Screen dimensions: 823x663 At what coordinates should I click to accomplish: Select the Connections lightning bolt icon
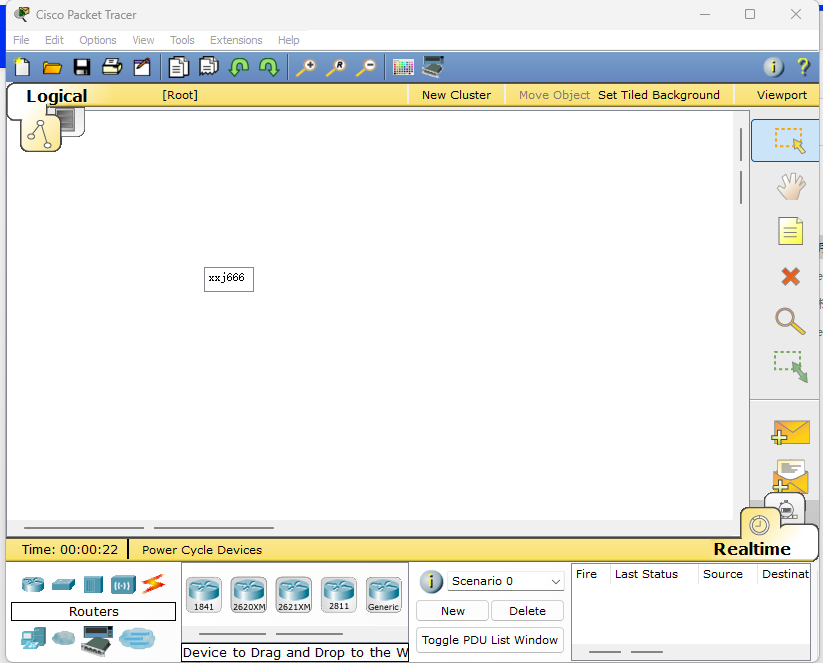tap(153, 584)
